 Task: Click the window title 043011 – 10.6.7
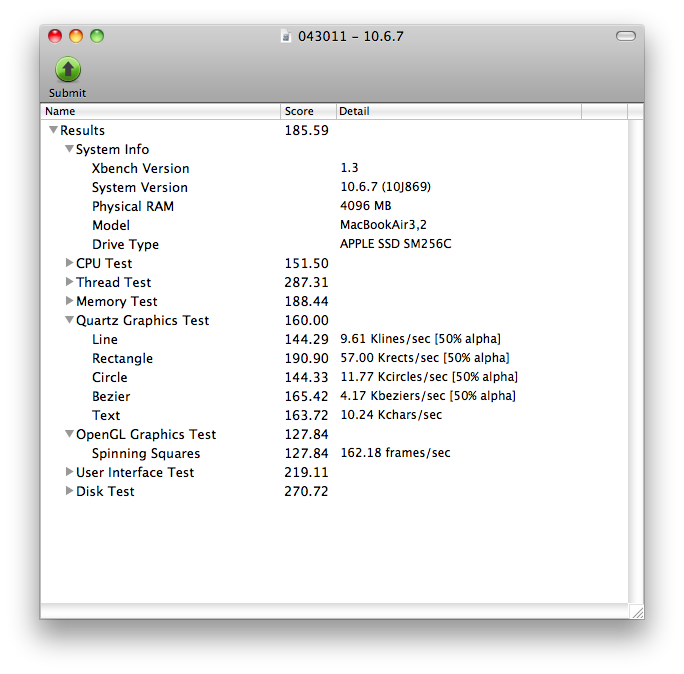coord(351,36)
